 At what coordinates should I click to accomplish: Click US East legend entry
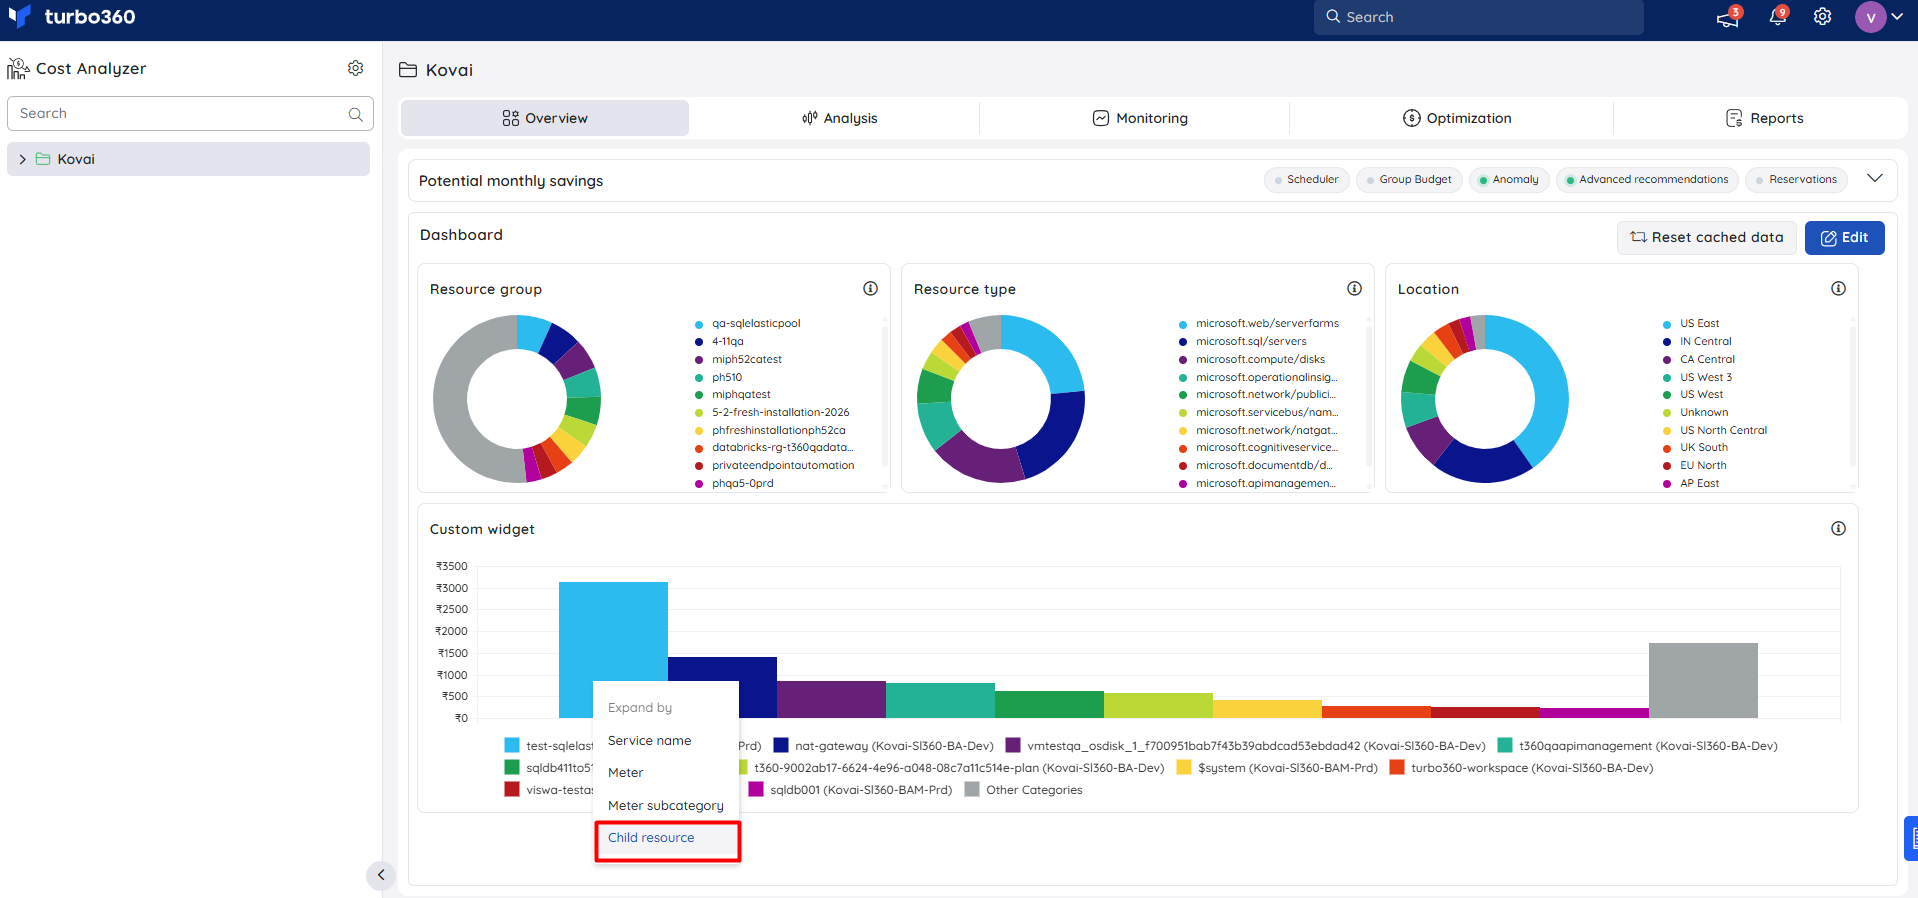(1690, 324)
